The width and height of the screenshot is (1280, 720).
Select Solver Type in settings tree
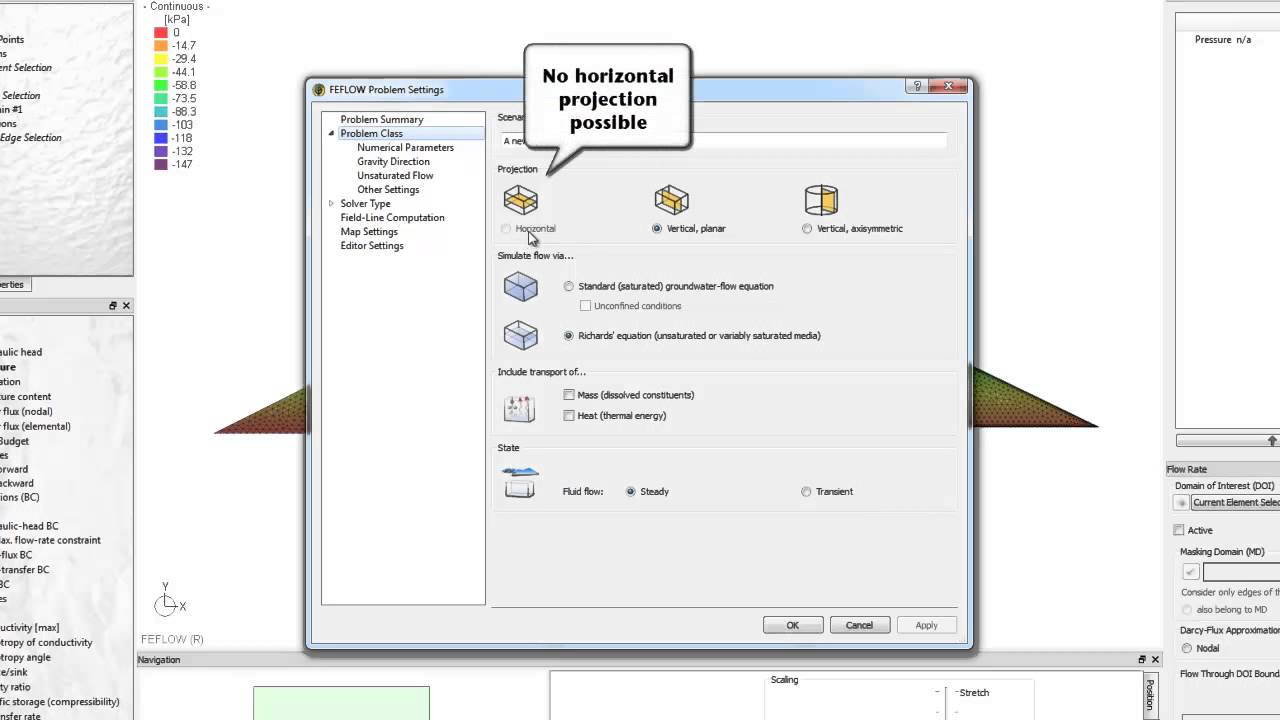tap(365, 204)
